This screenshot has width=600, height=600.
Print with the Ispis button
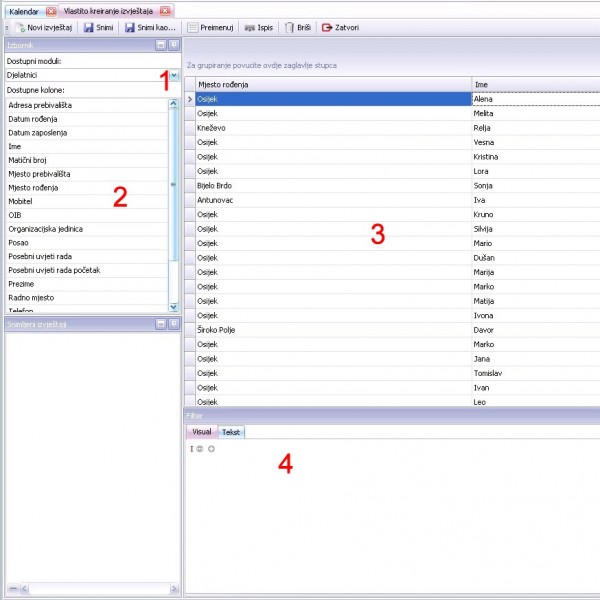pos(259,28)
